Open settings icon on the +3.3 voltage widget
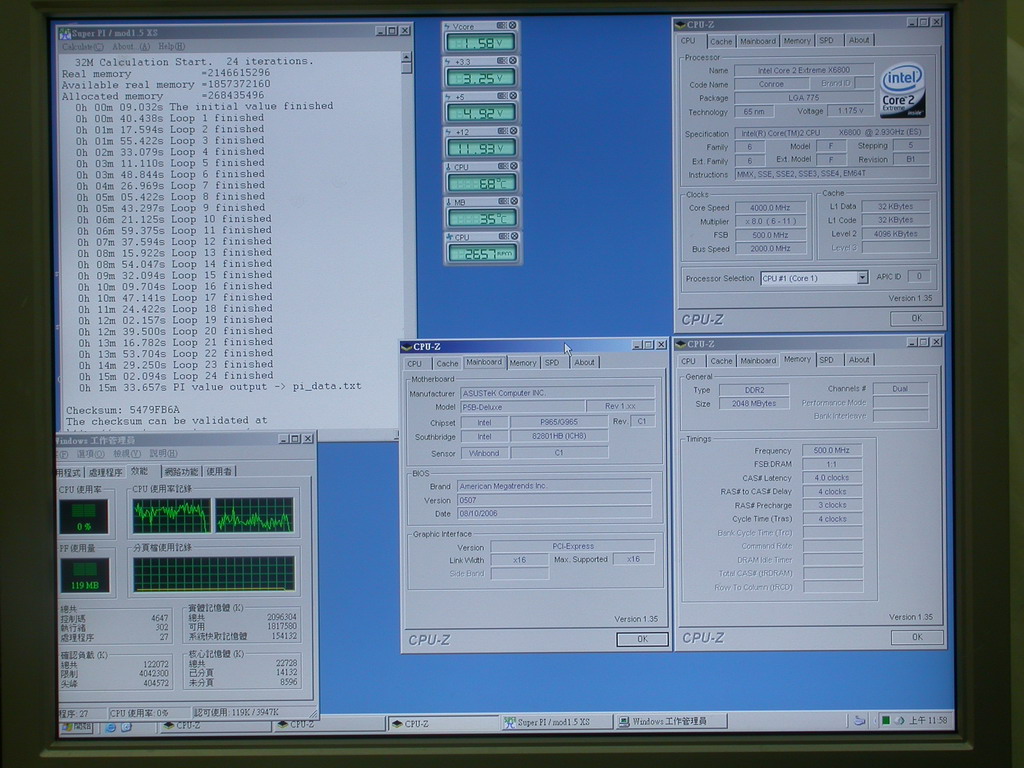 click(x=502, y=61)
